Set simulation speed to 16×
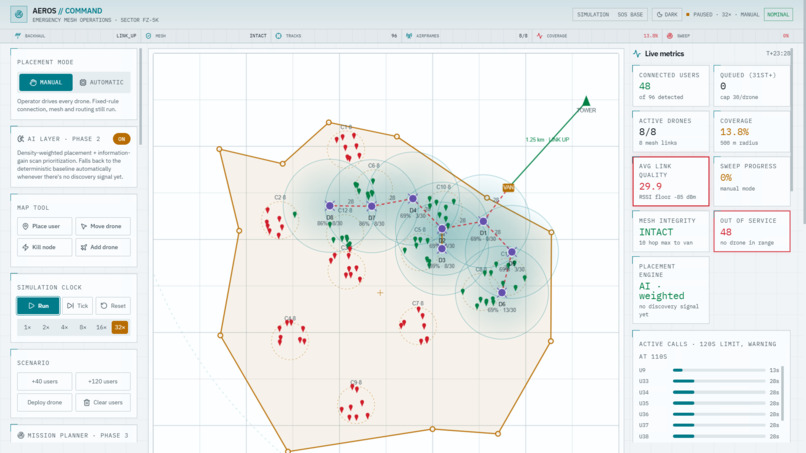806x453 pixels. [x=101, y=328]
